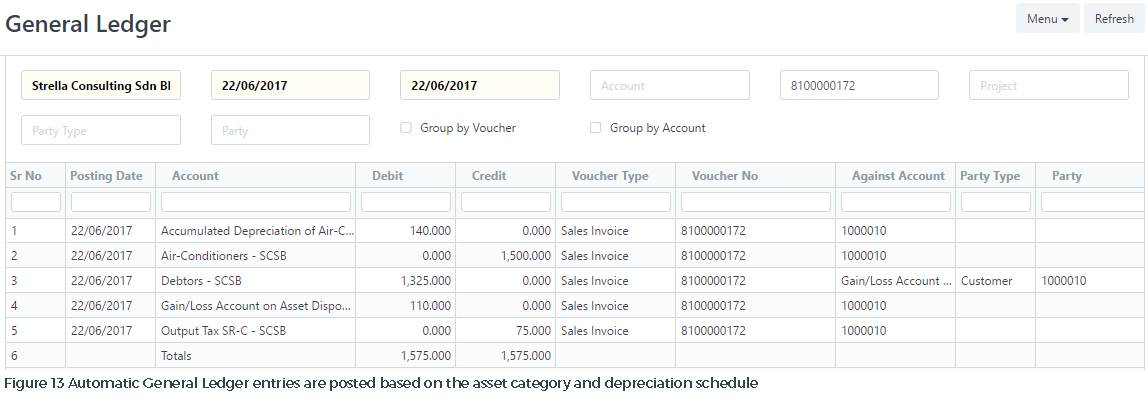Click the Refresh button

[1114, 19]
